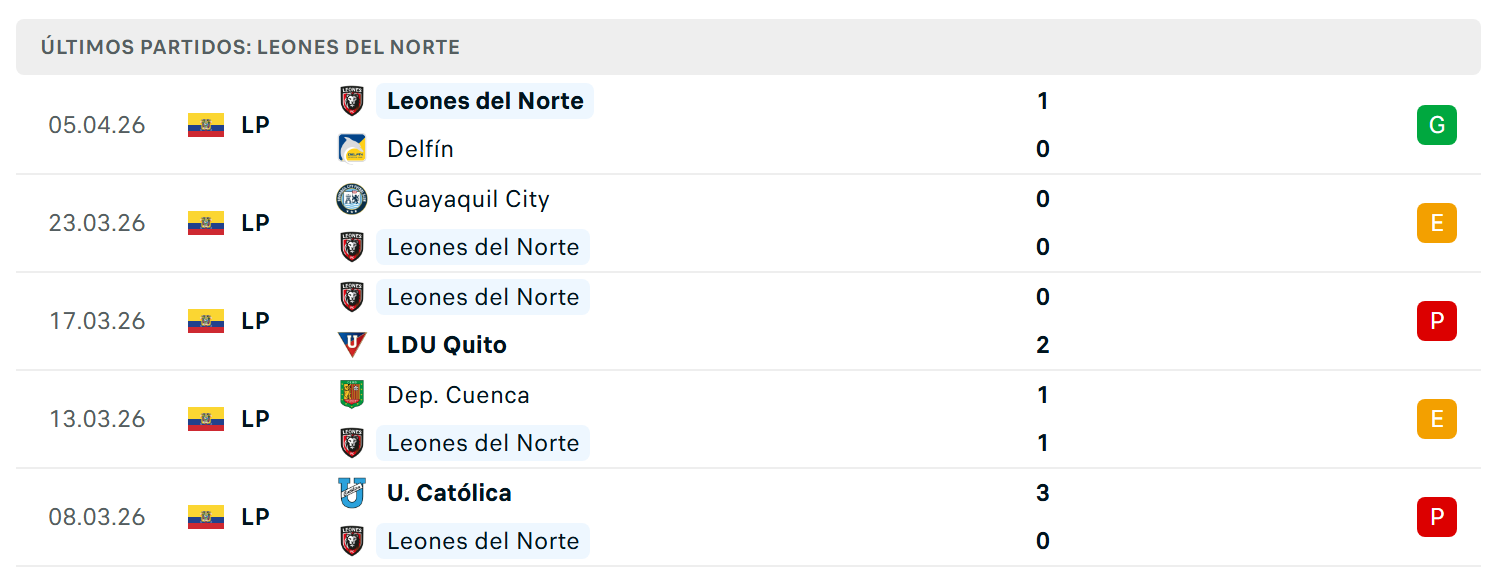Click Leones del Norte crest in 05.04.26 match
The image size is (1494, 583).
pos(352,101)
